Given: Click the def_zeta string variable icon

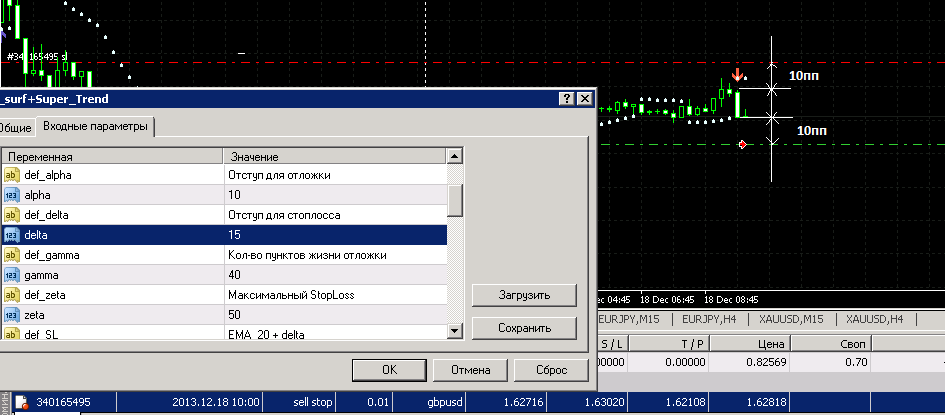Looking at the screenshot, I should (11, 295).
